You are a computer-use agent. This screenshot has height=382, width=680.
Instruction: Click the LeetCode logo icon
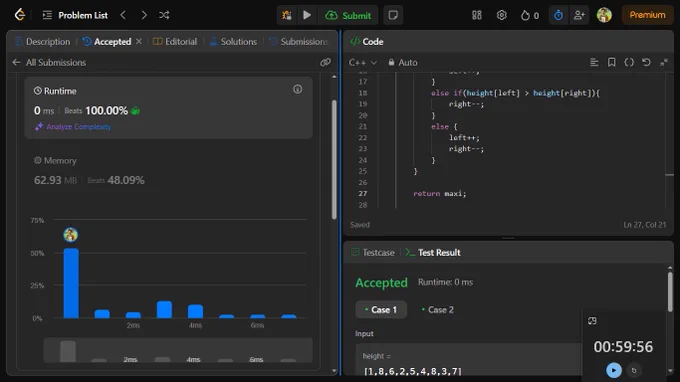[x=20, y=15]
